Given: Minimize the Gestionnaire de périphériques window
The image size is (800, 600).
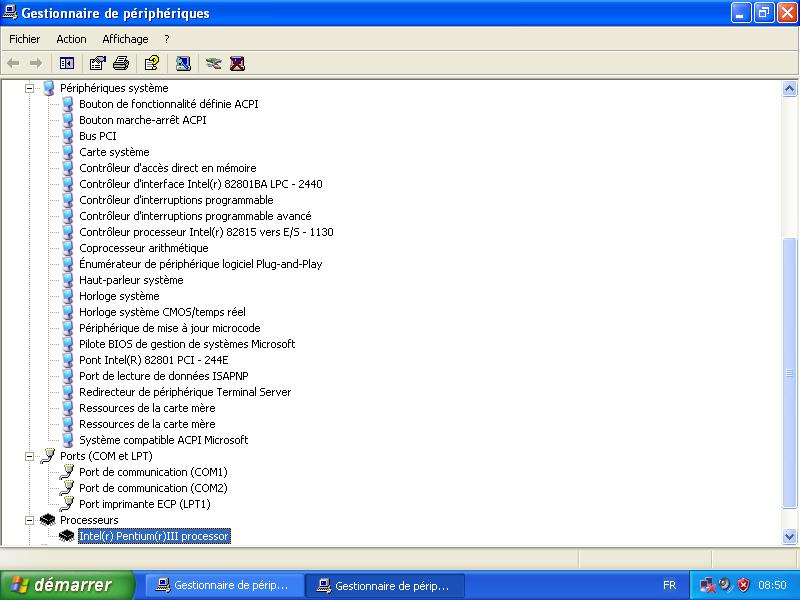Looking at the screenshot, I should pyautogui.click(x=741, y=13).
